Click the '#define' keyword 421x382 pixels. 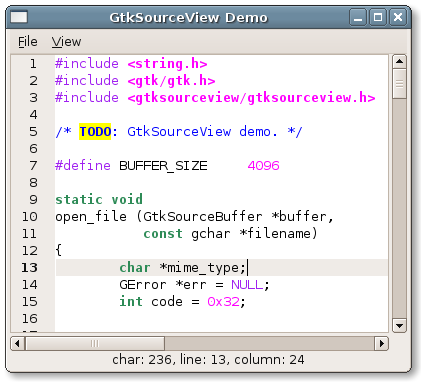[83, 165]
